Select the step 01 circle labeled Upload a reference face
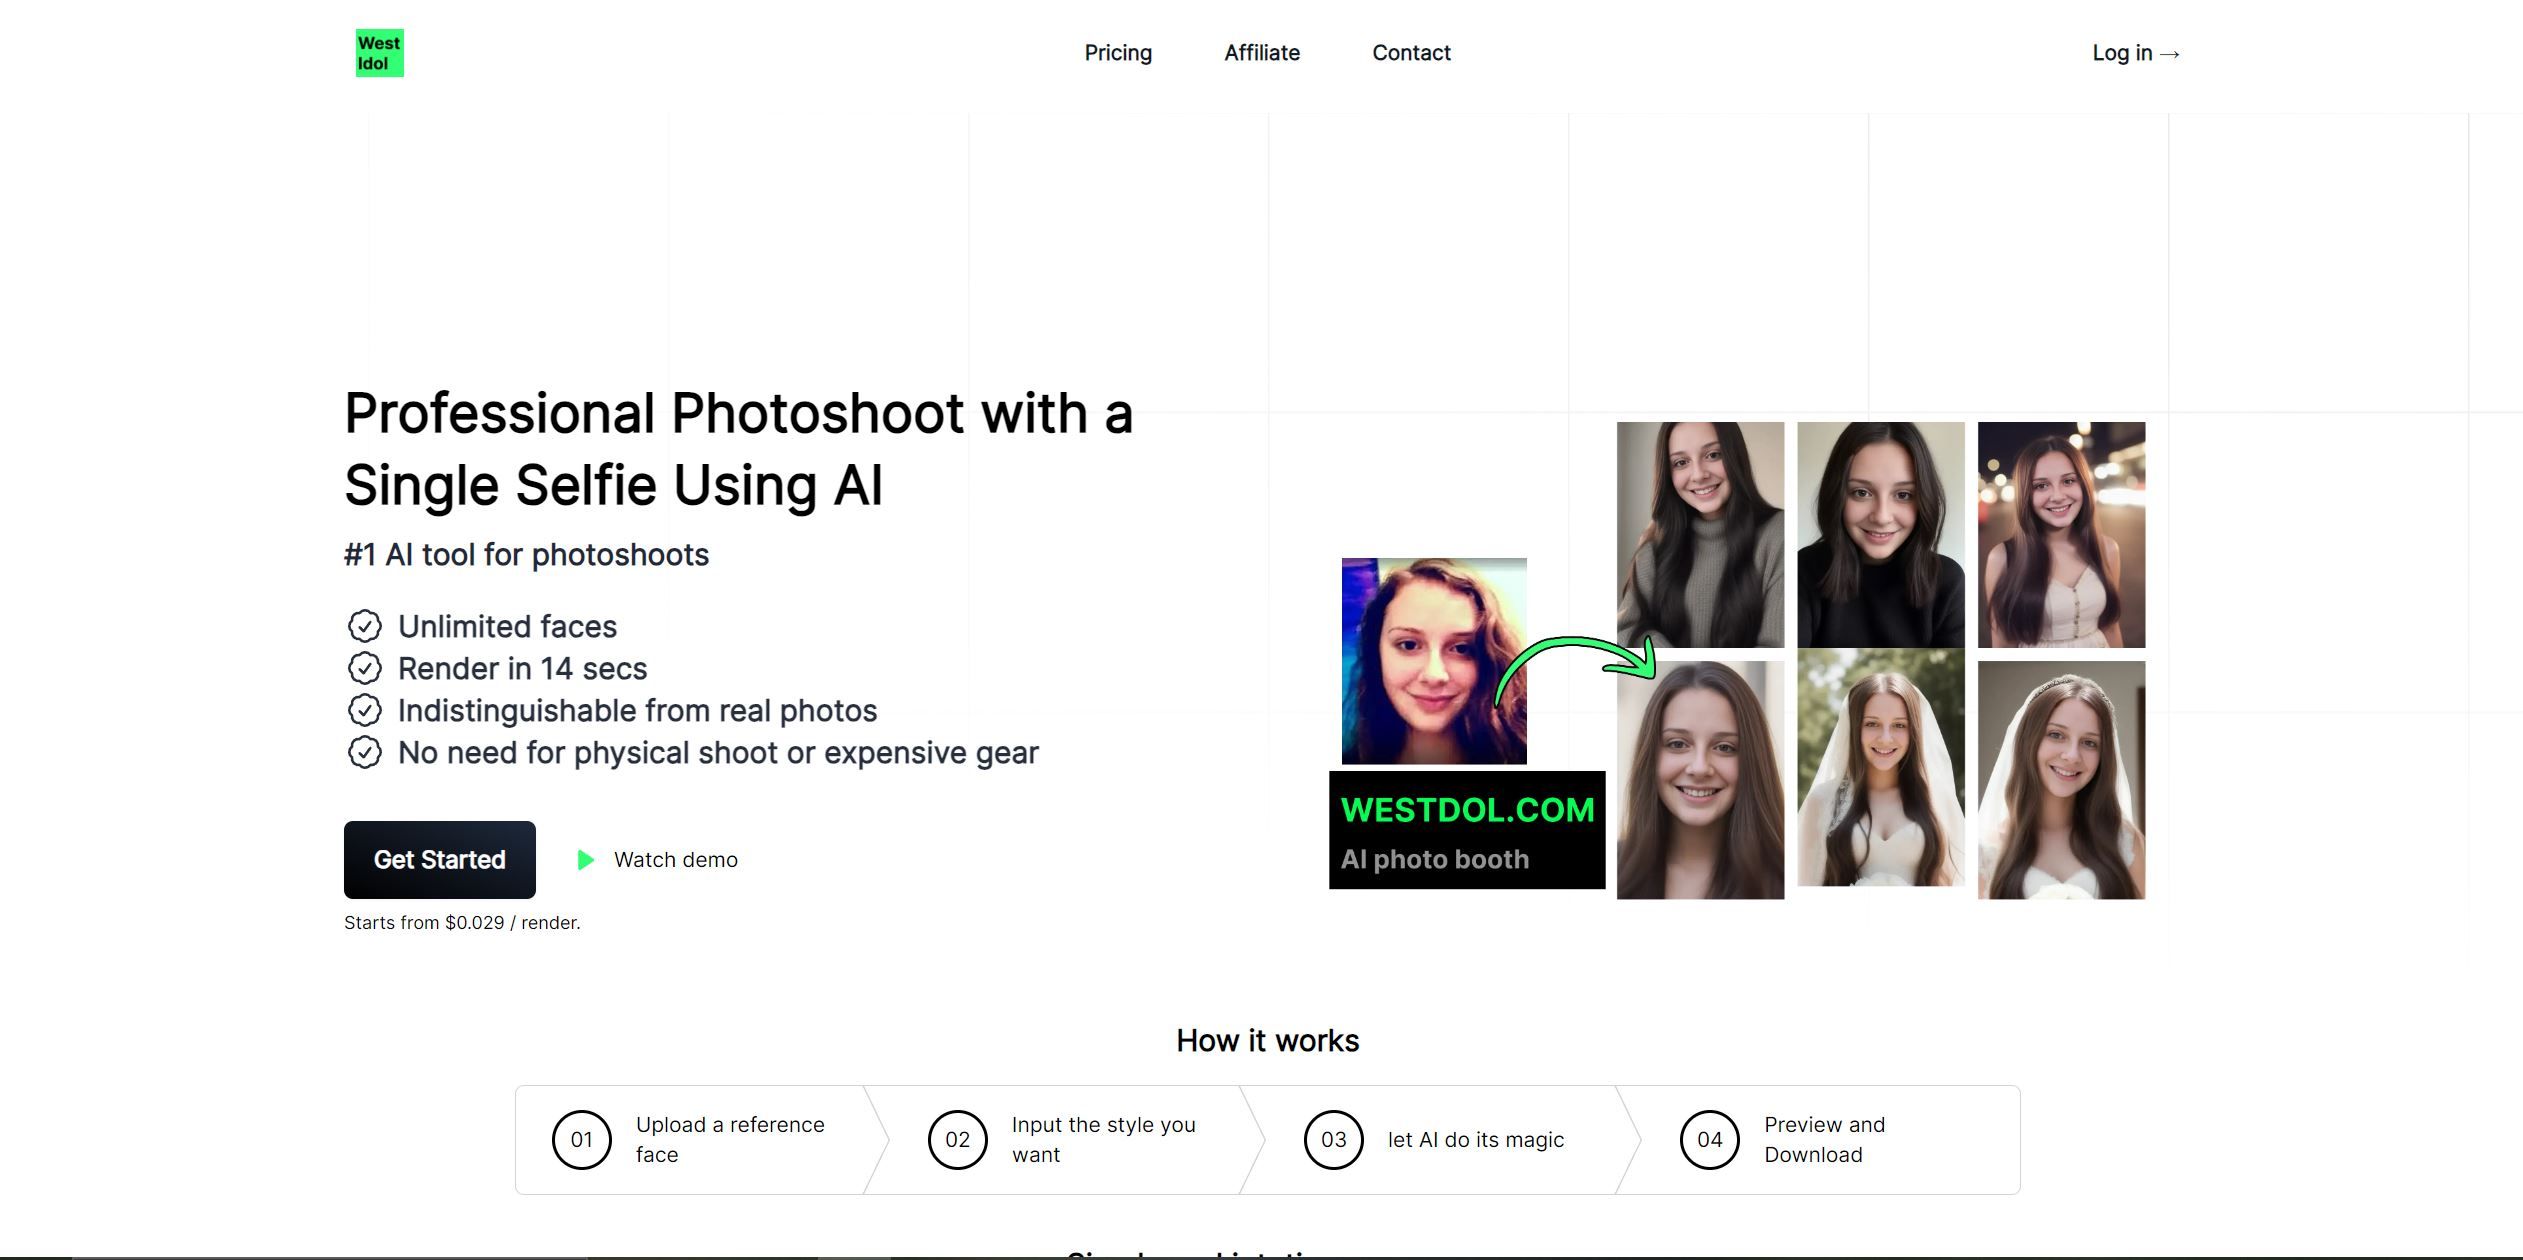Image resolution: width=2523 pixels, height=1260 pixels. pyautogui.click(x=581, y=1139)
